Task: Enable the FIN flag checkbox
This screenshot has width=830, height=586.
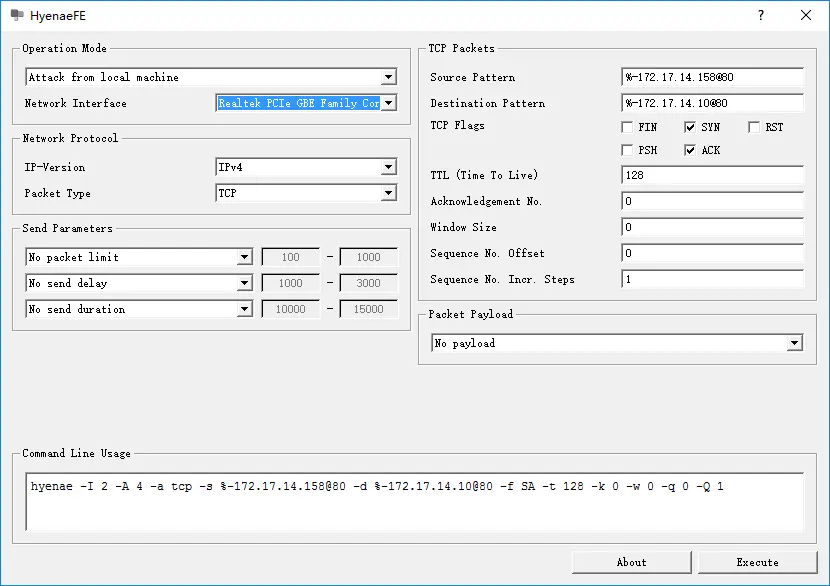Action: point(627,127)
